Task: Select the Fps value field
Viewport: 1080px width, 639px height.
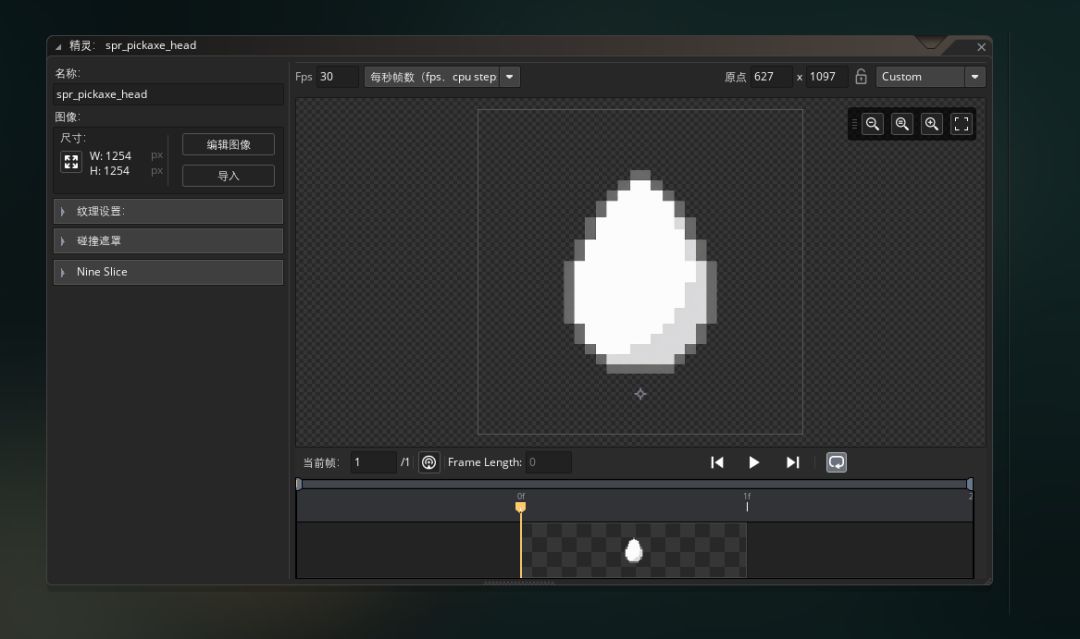Action: point(338,76)
